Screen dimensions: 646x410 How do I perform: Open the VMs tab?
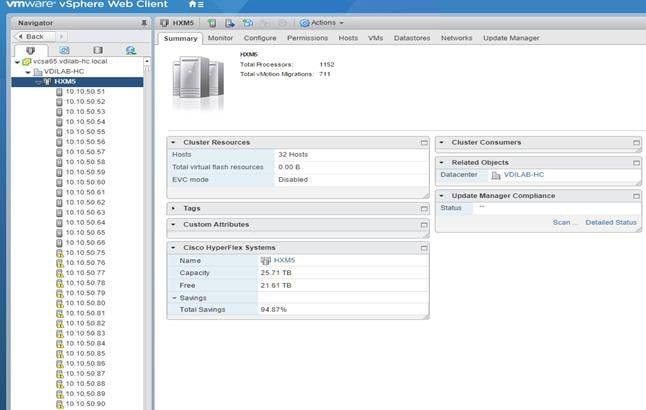coord(375,38)
